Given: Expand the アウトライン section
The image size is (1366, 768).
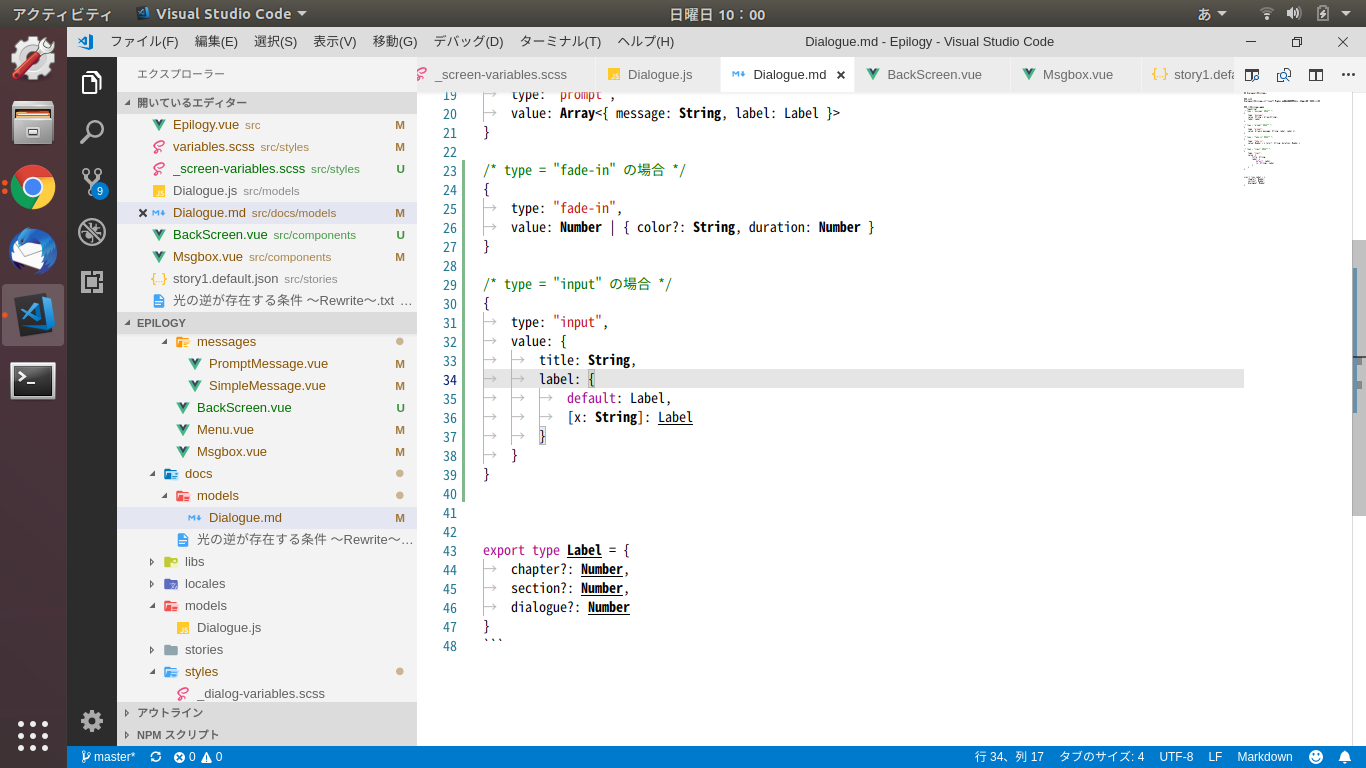Looking at the screenshot, I should [170, 713].
